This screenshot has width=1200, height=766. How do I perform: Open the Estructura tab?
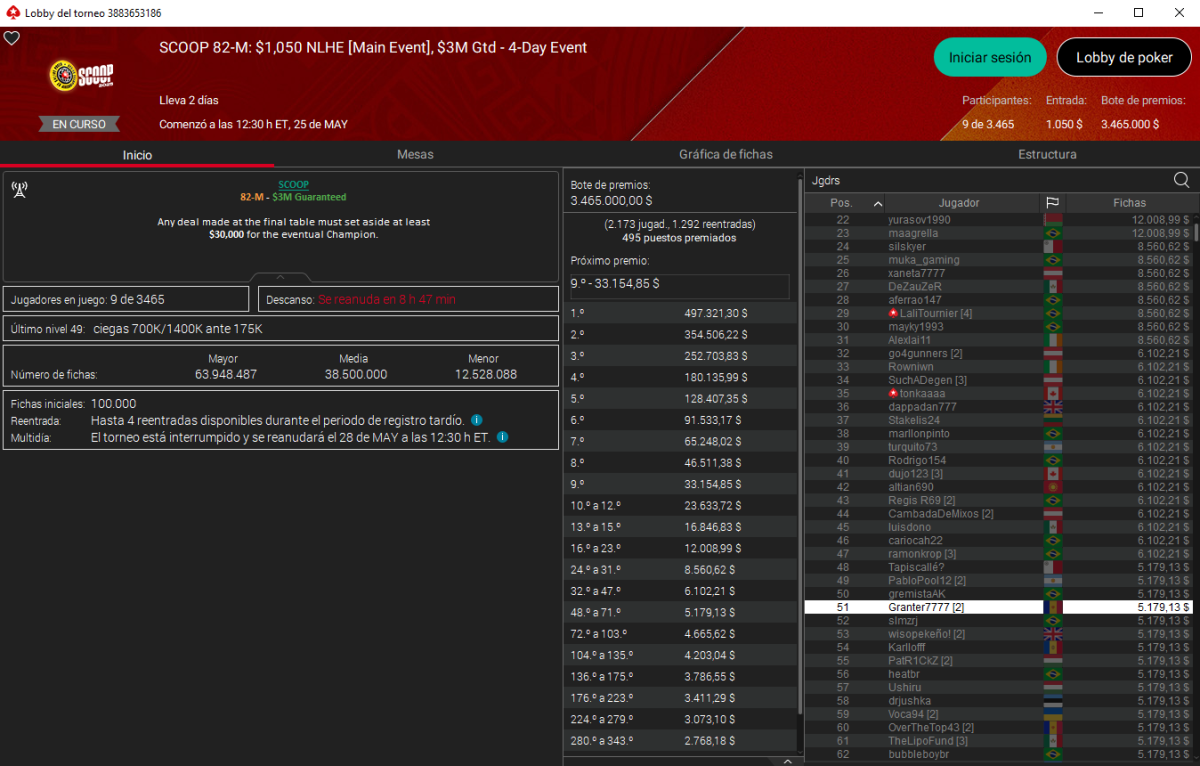1047,155
